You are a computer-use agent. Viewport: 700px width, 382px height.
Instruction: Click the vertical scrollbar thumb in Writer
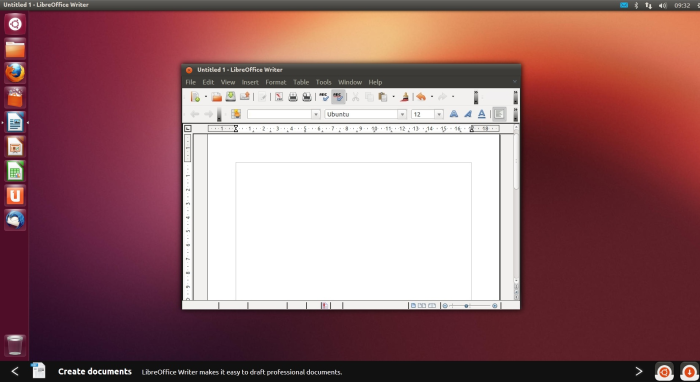point(517,162)
